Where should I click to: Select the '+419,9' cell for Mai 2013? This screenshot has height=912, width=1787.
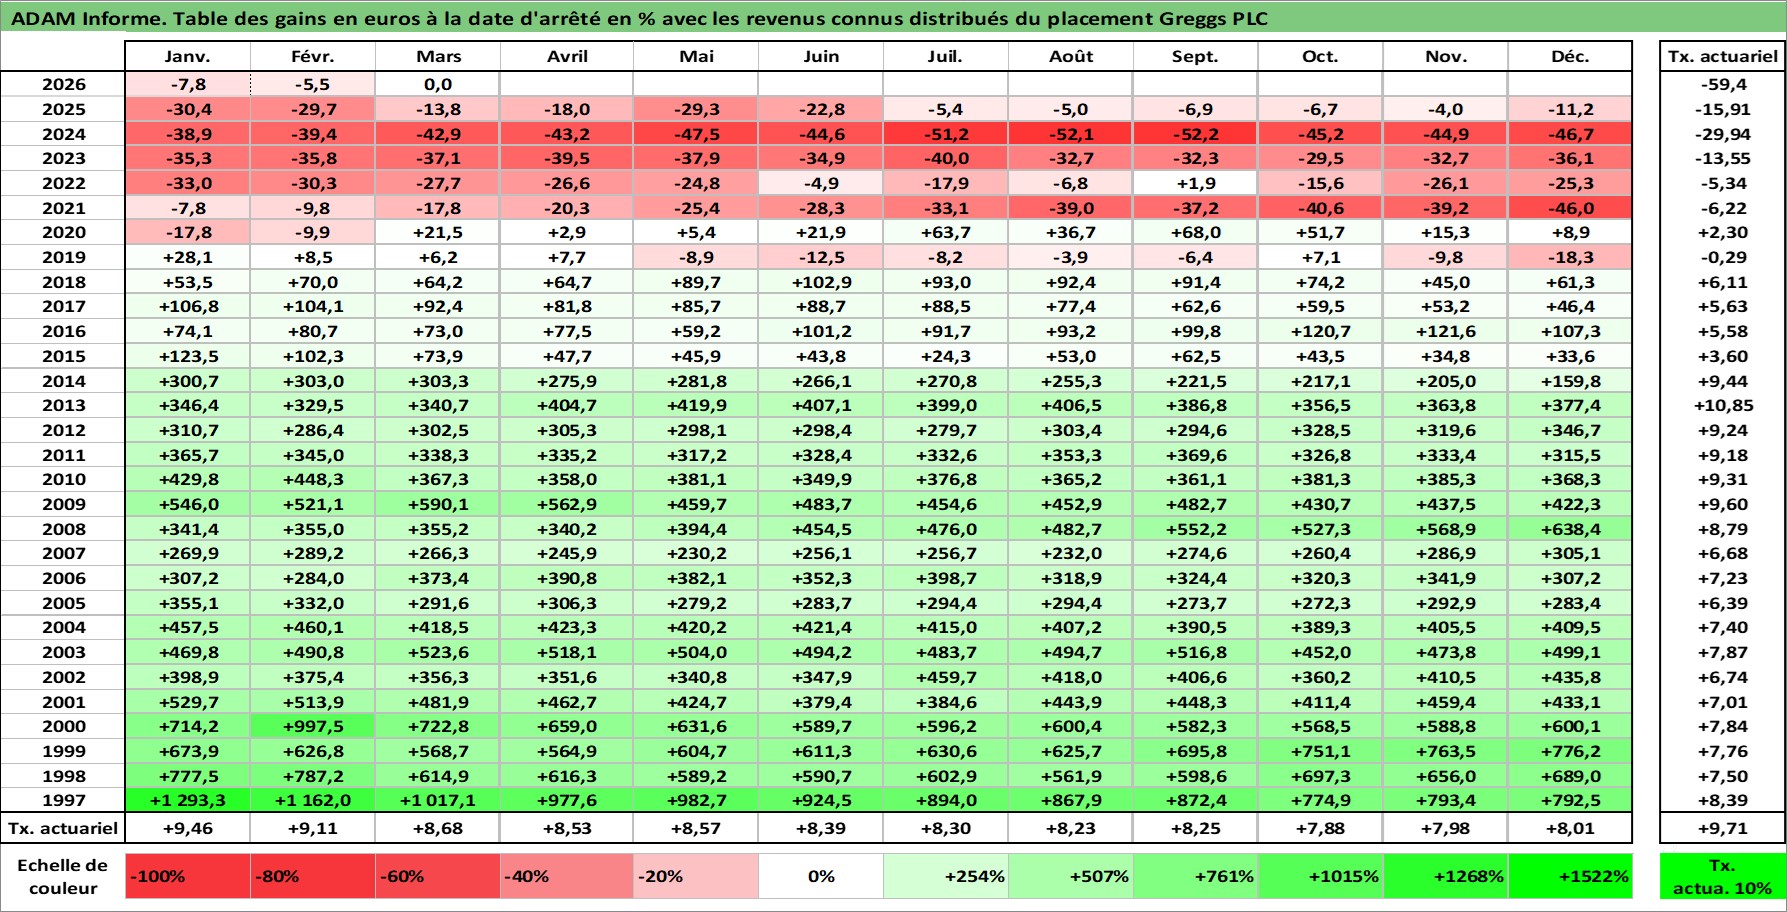(696, 405)
